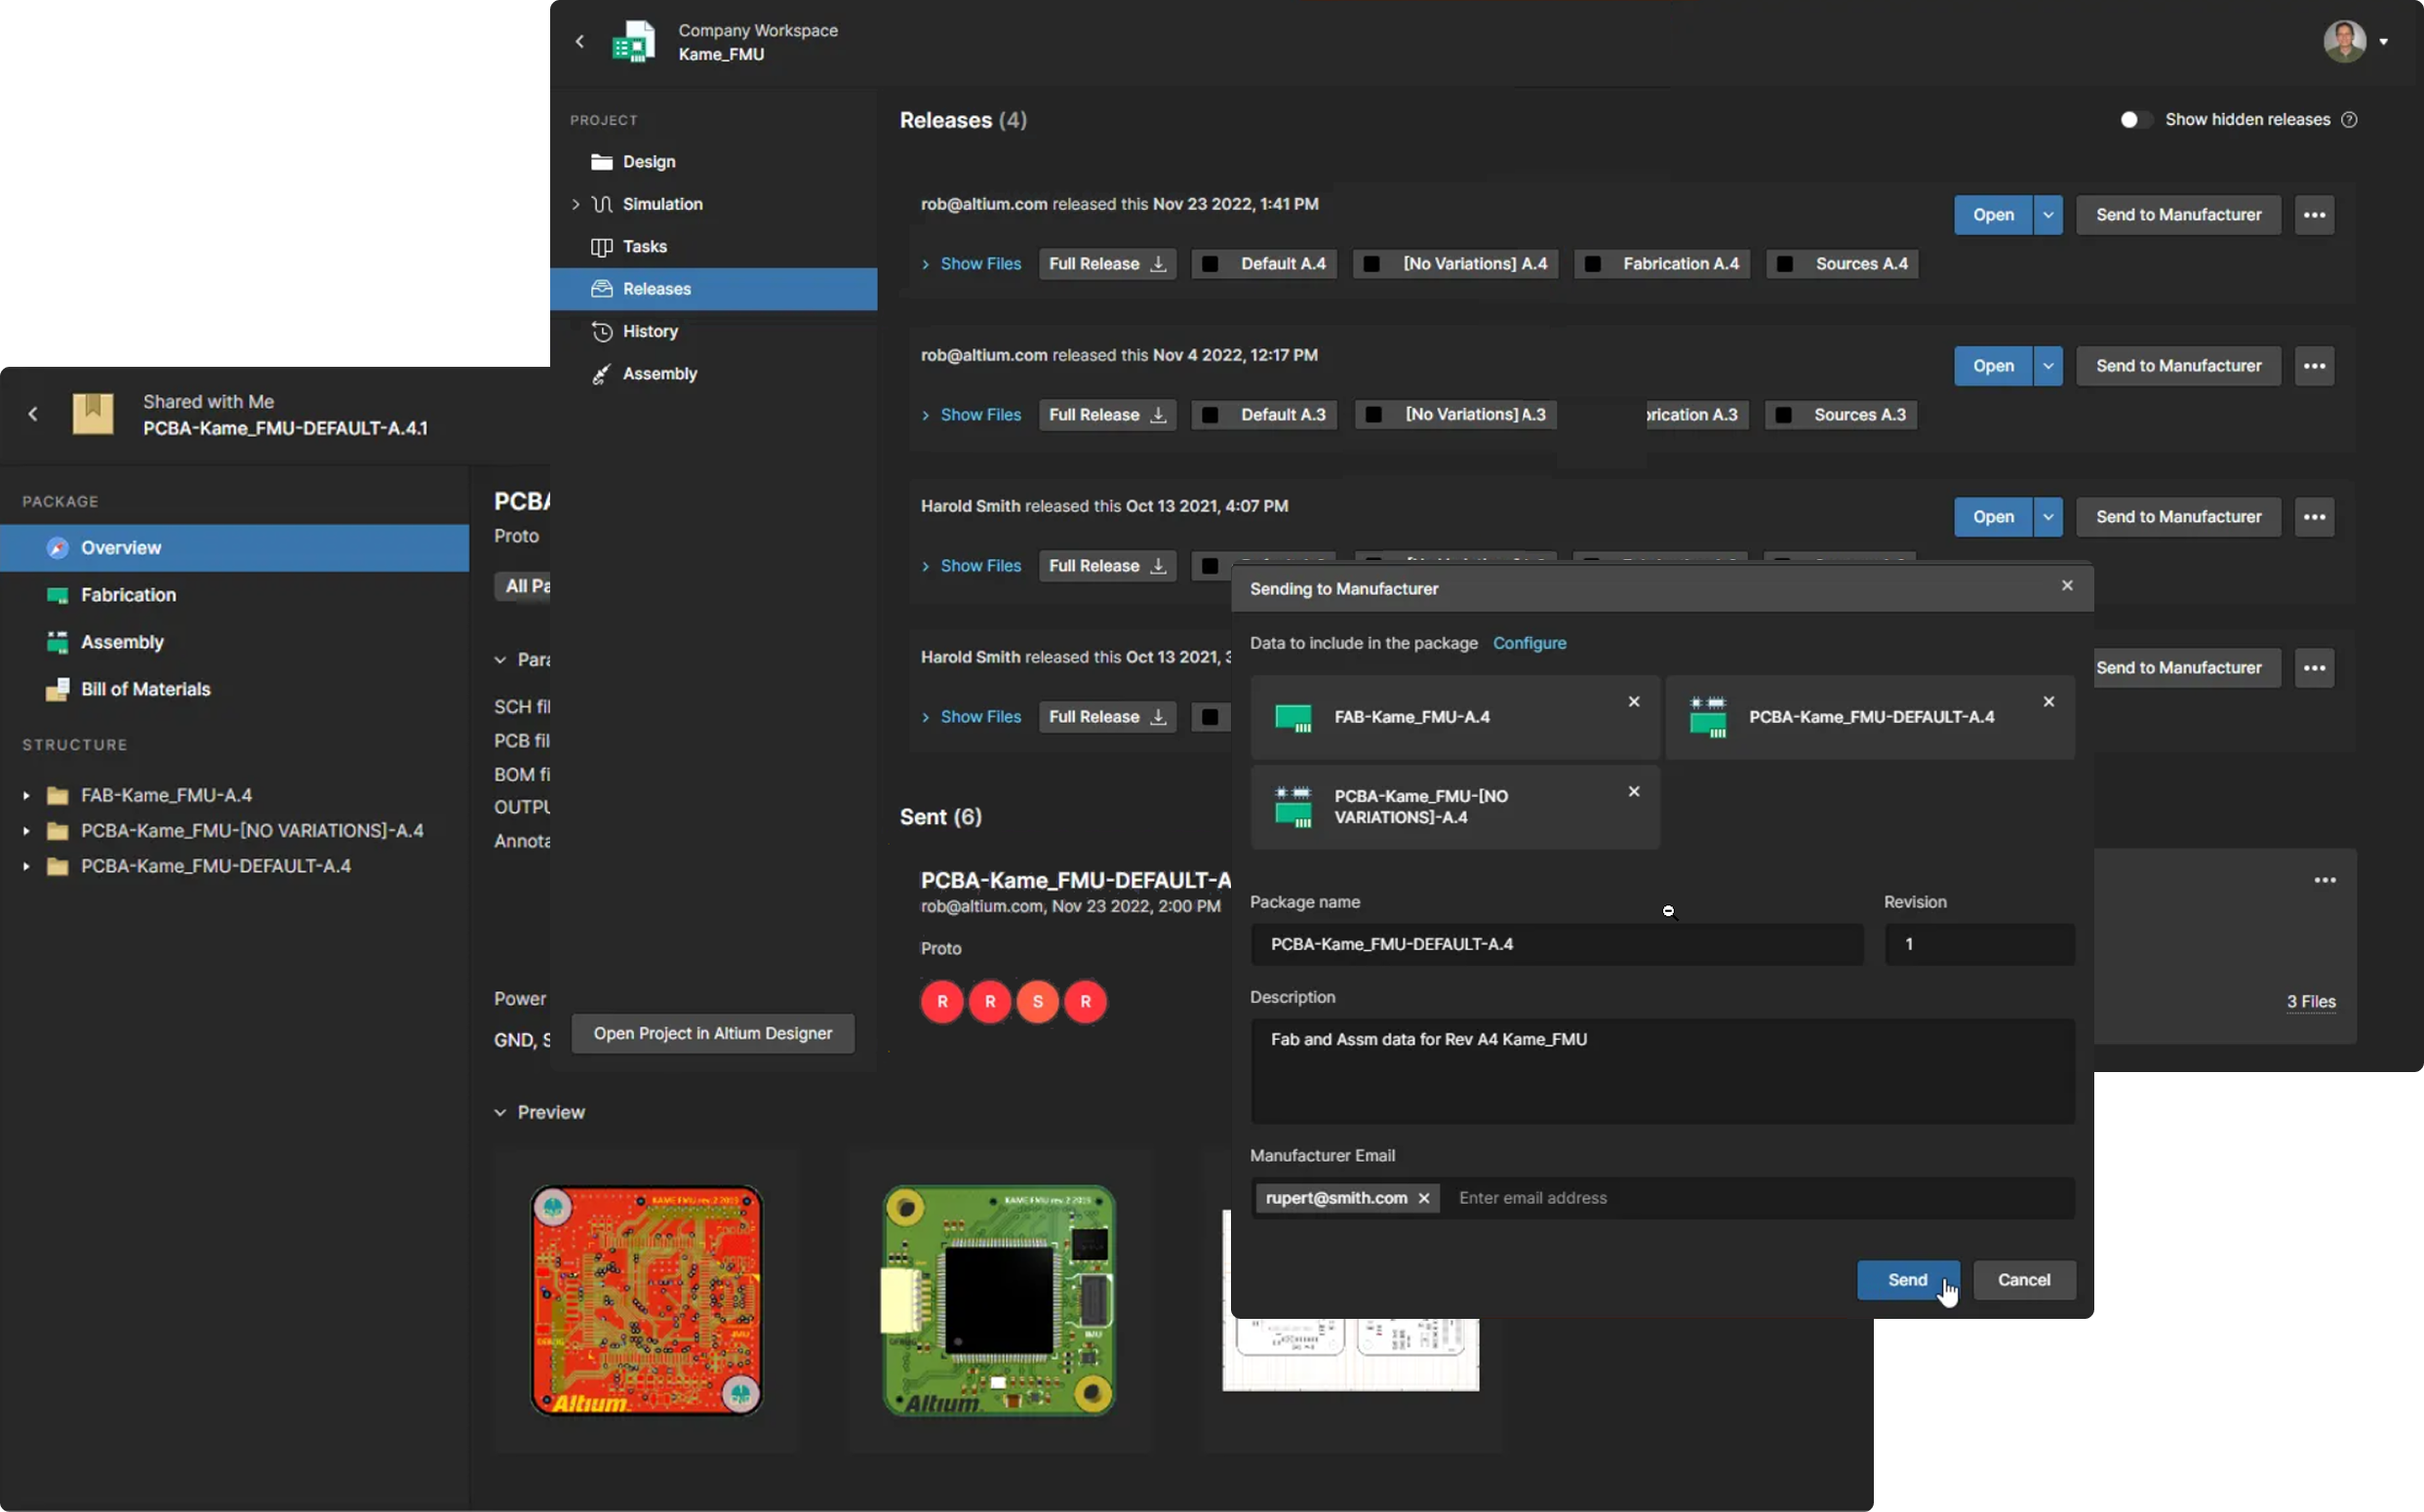Image resolution: width=2424 pixels, height=1512 pixels.
Task: Collapse the Preview section
Action: point(500,1112)
